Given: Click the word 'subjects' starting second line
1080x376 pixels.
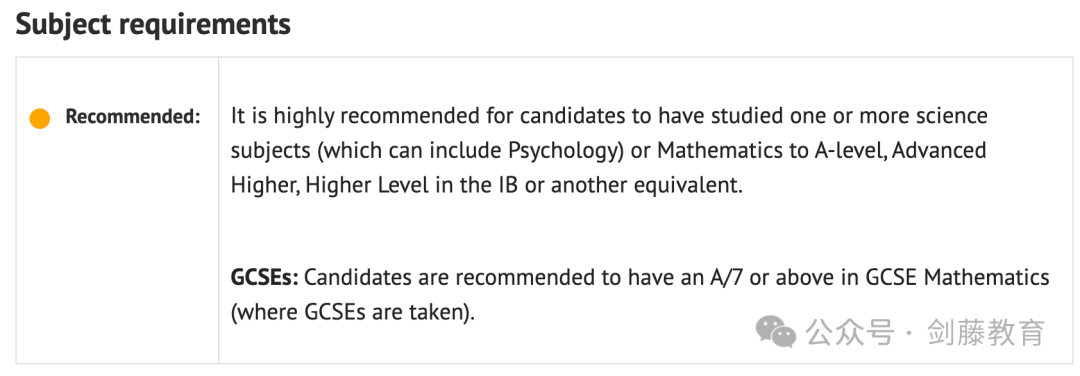Looking at the screenshot, I should [271, 151].
